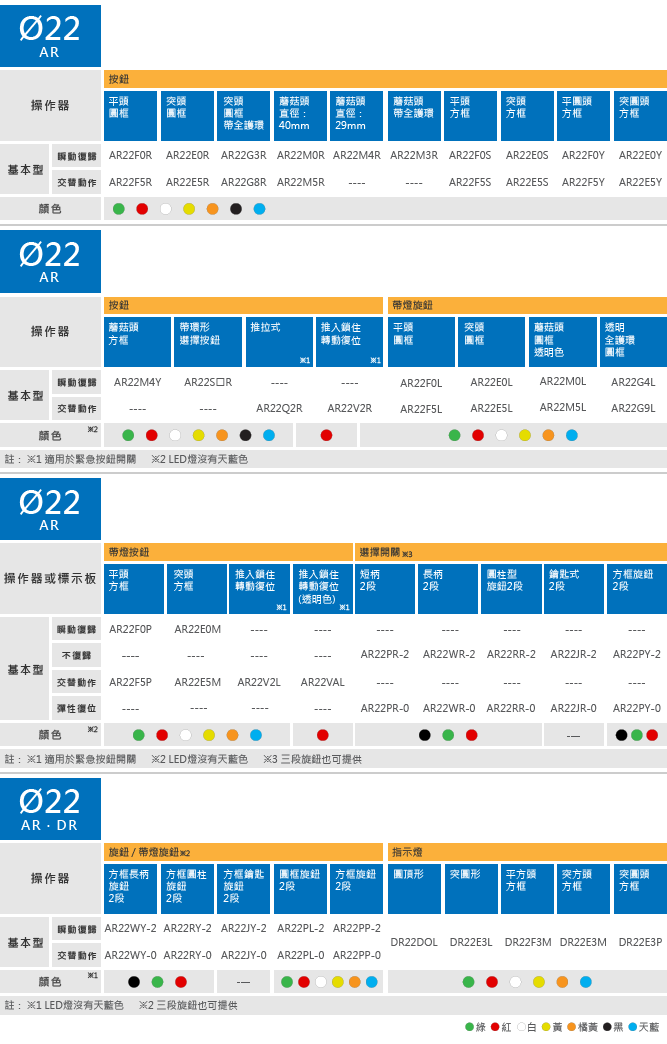Select the DR22F3M model code
This screenshot has width=667, height=1044.
tap(528, 942)
